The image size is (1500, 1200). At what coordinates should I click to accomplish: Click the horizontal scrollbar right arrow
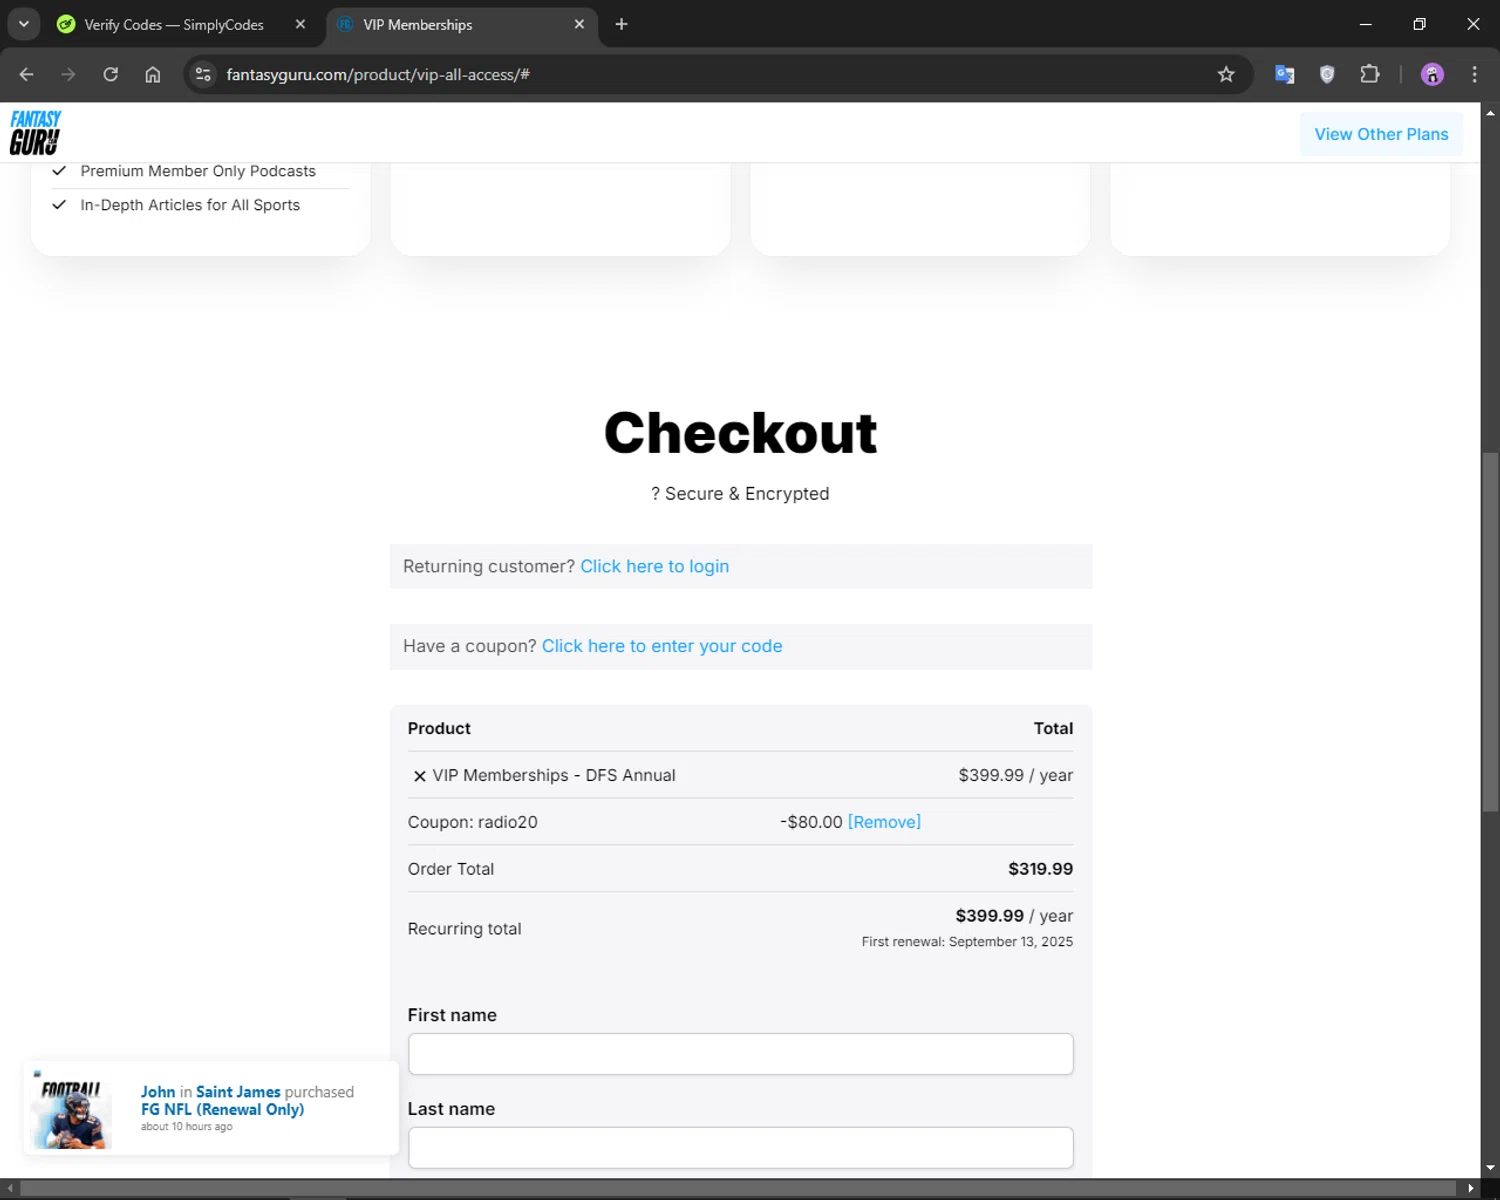click(x=1471, y=1188)
